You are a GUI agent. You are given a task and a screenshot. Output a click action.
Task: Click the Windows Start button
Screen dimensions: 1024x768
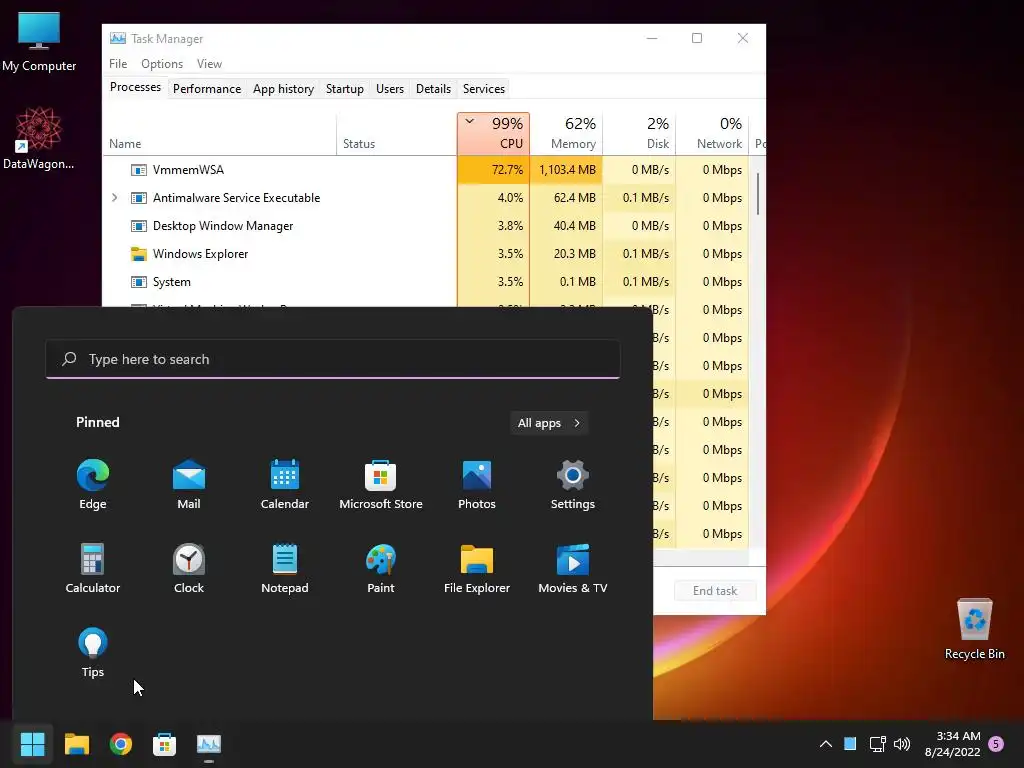(x=33, y=744)
